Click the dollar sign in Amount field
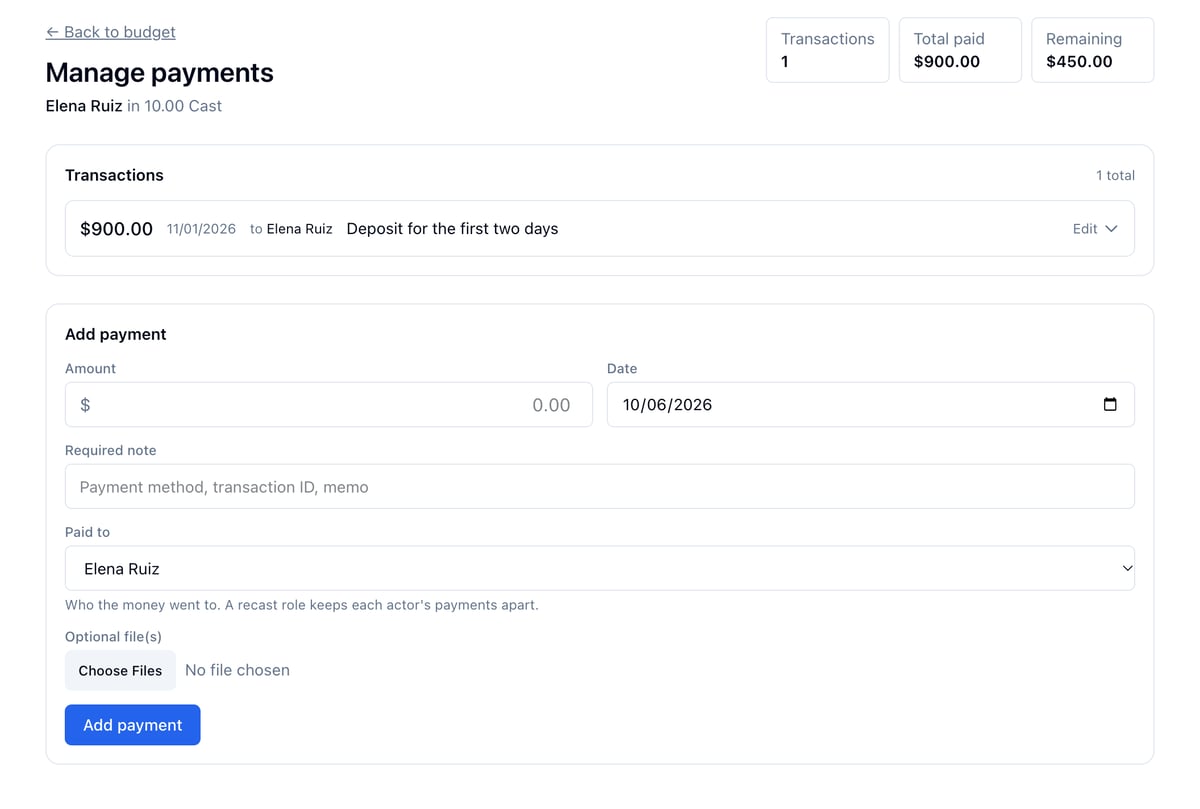Image resolution: width=1200 pixels, height=809 pixels. coord(85,405)
